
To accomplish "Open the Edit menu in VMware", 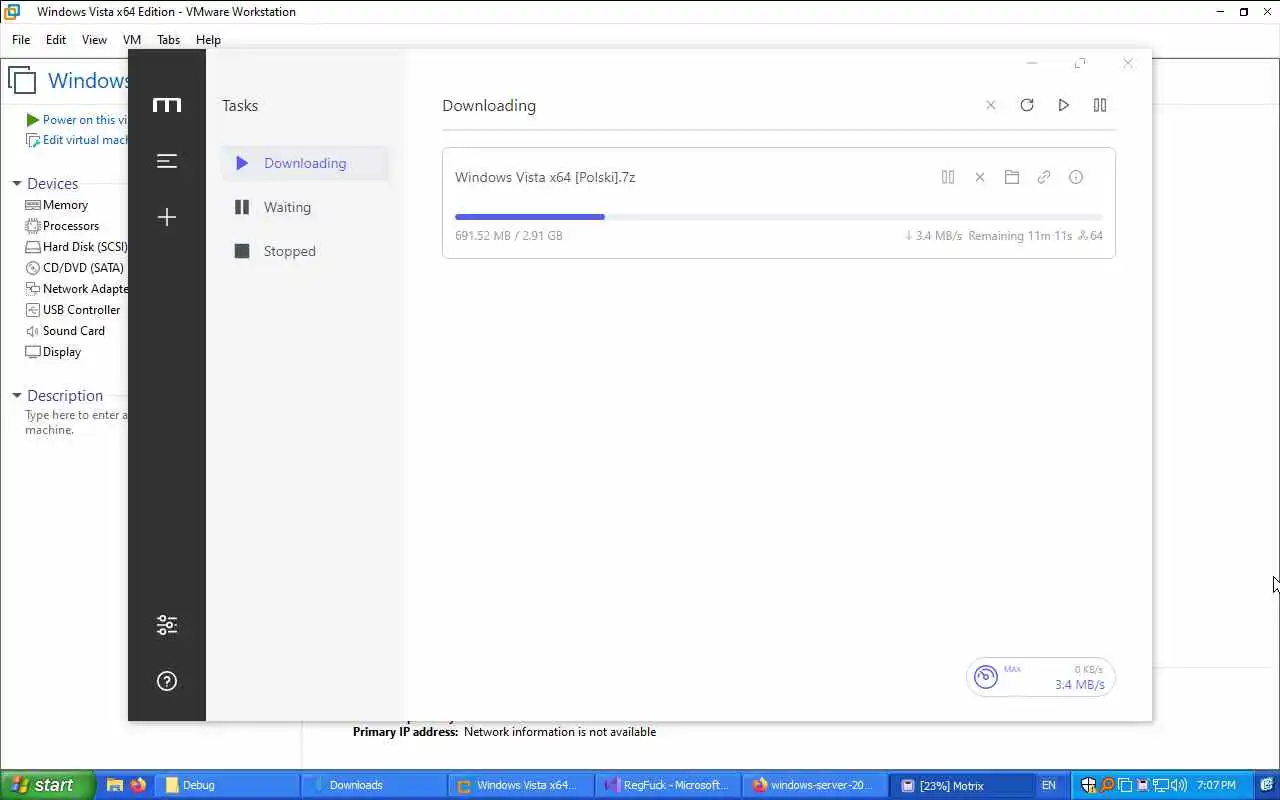I will (56, 40).
